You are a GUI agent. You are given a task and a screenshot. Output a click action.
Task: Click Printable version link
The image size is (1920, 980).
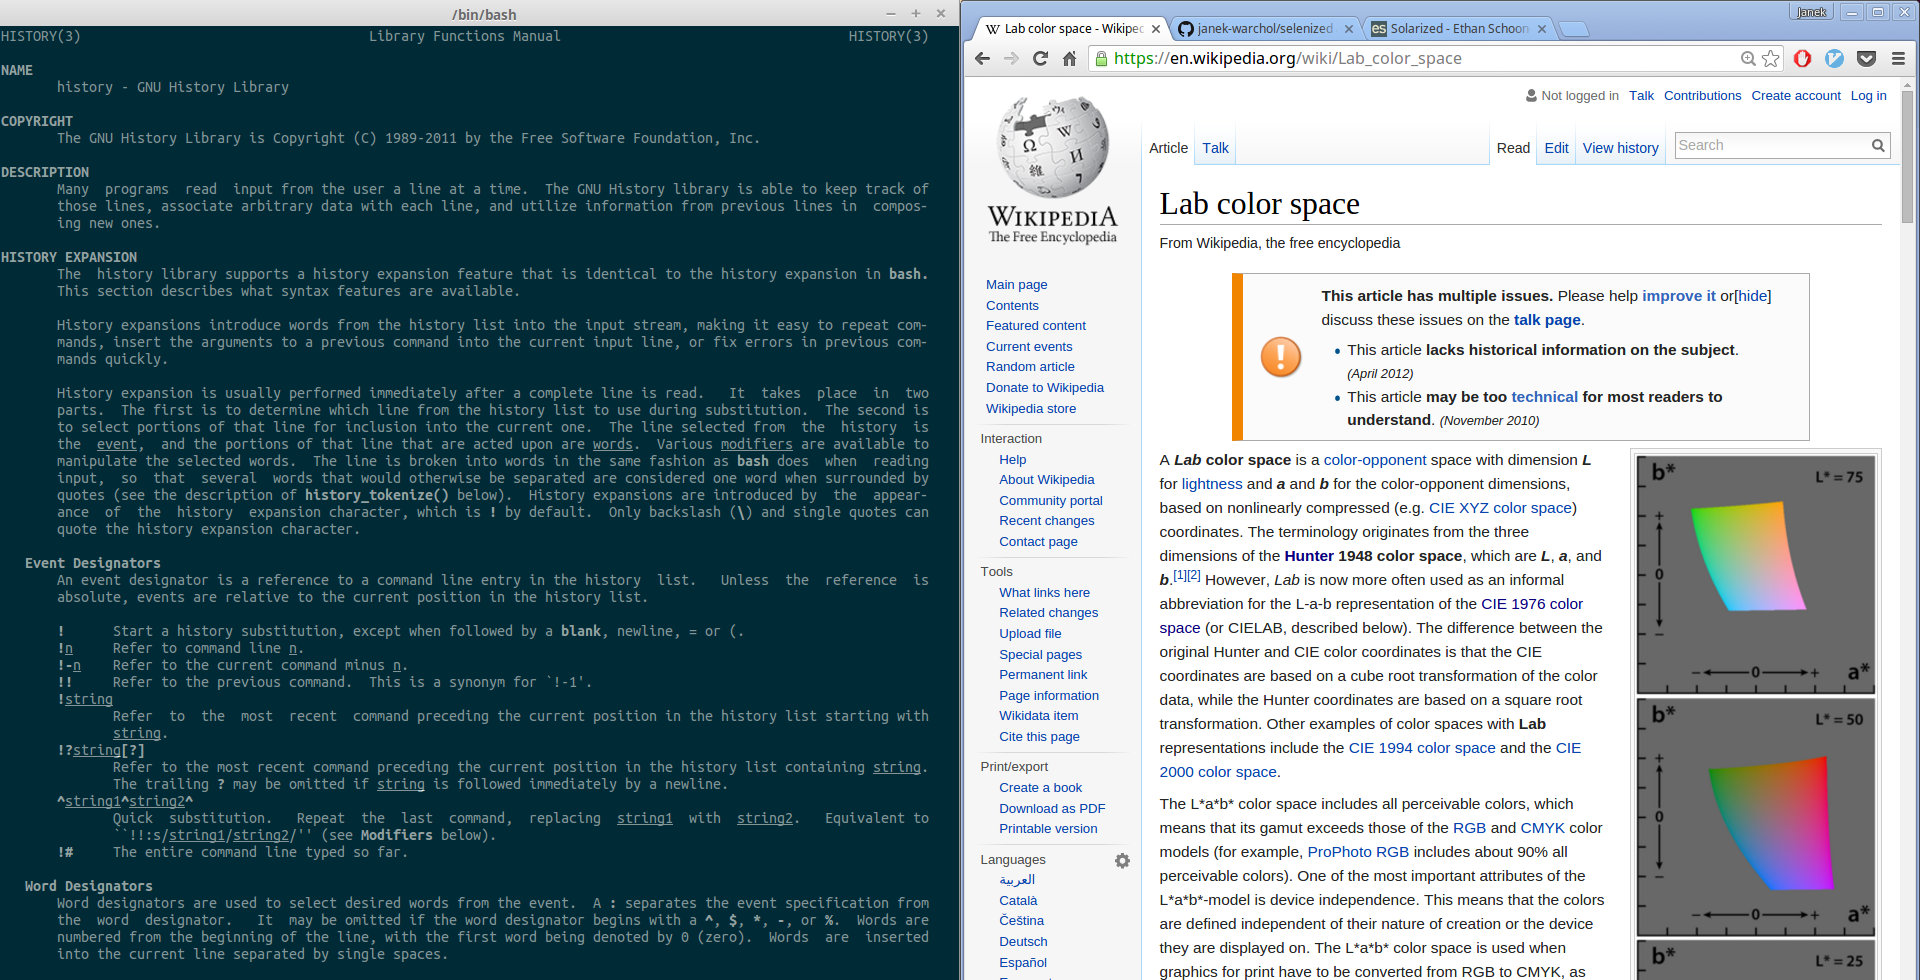click(1048, 829)
